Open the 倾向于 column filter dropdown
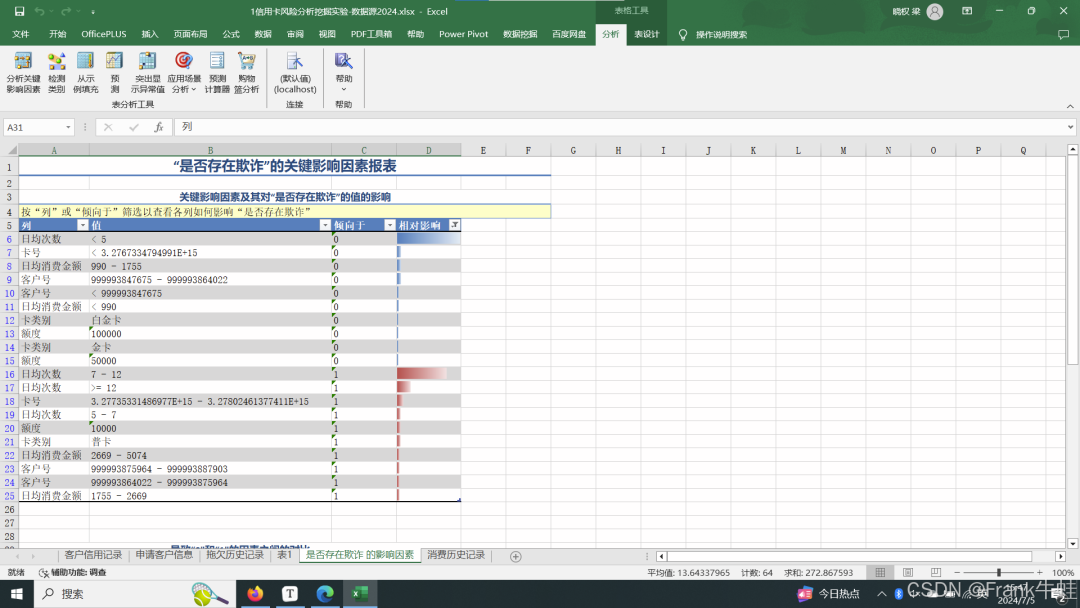1080x608 pixels. coord(390,226)
